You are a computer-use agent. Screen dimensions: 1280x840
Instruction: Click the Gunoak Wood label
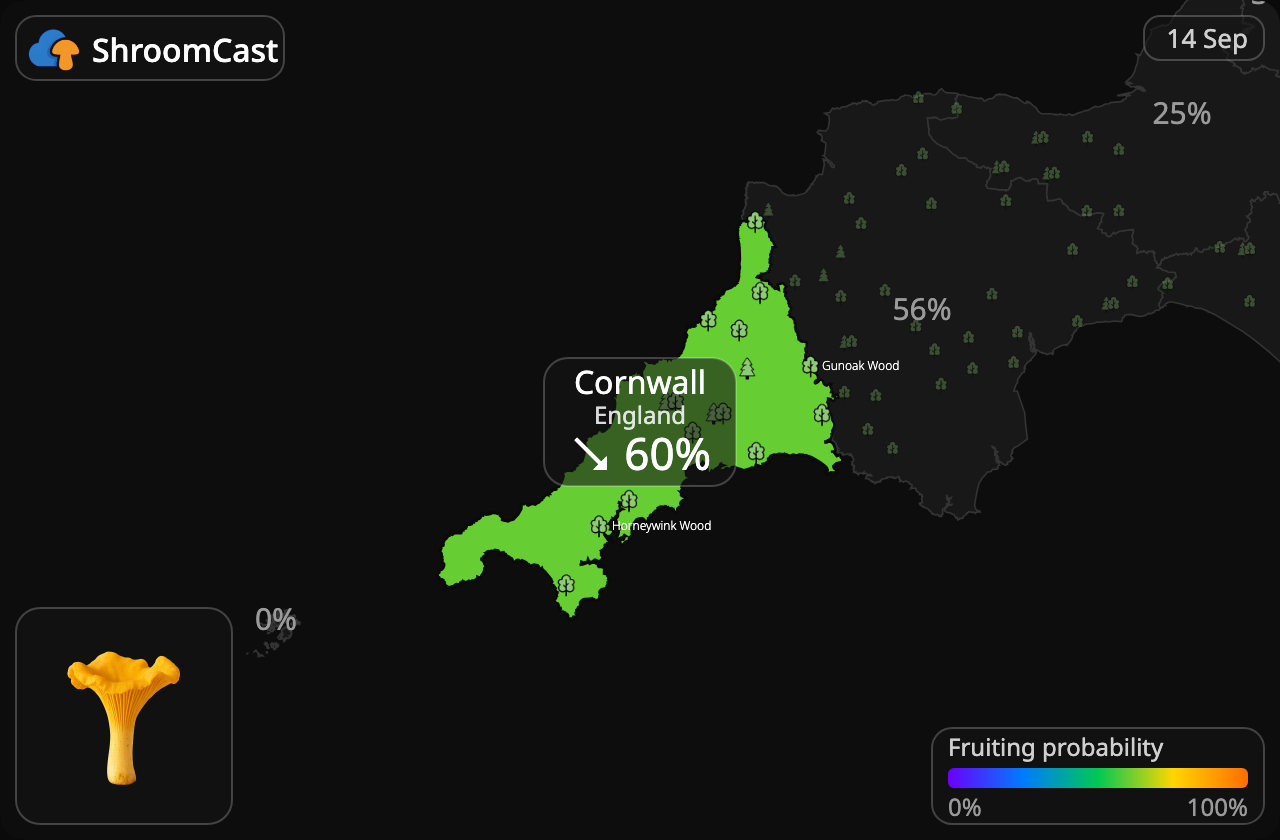click(x=860, y=366)
